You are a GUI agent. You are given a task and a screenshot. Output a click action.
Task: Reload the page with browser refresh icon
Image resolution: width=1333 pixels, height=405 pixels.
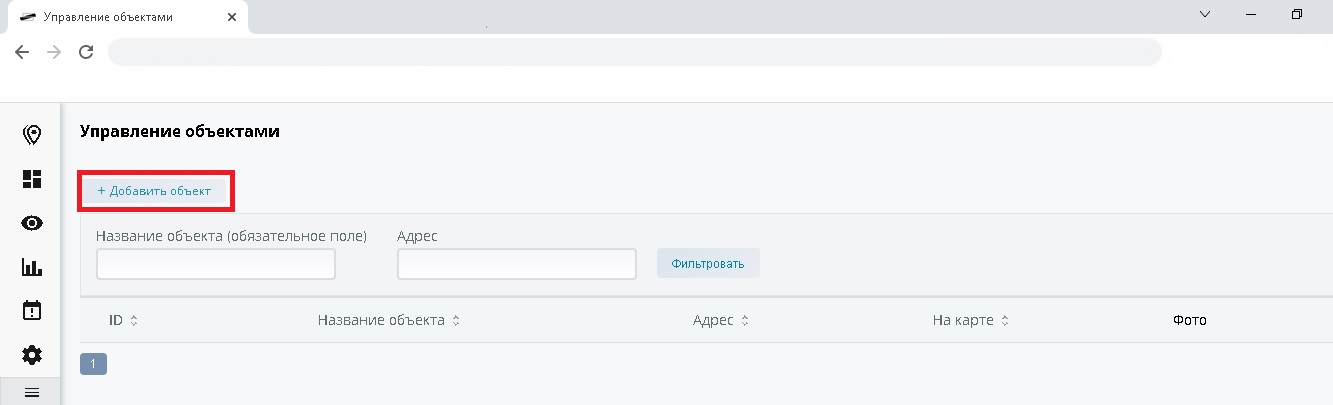tap(86, 52)
